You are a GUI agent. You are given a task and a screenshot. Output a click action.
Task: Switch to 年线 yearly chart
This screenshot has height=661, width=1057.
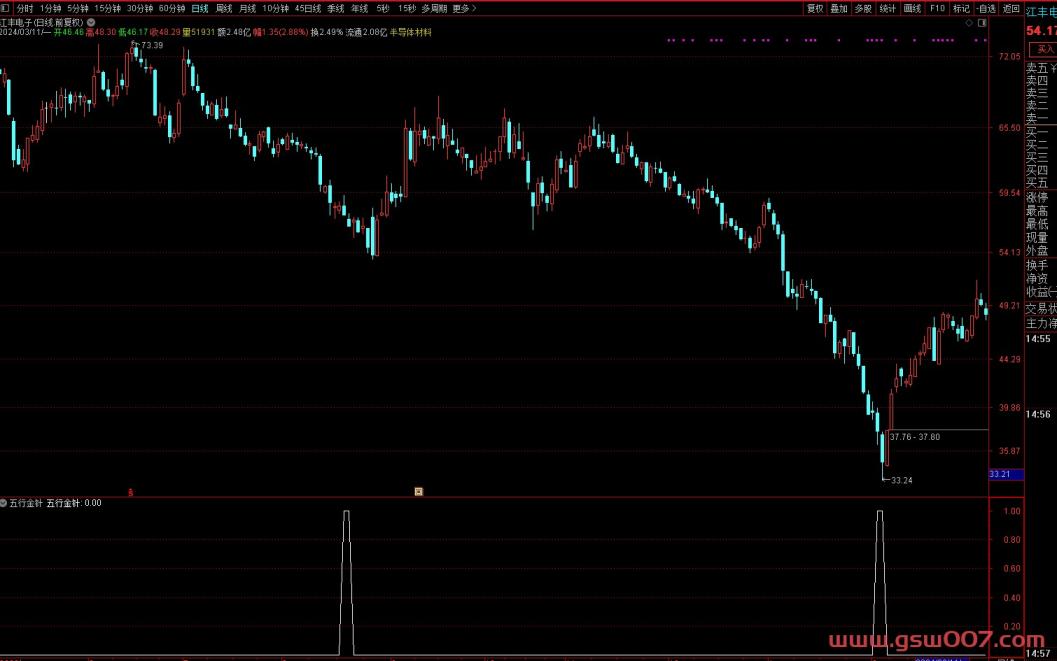coord(360,8)
